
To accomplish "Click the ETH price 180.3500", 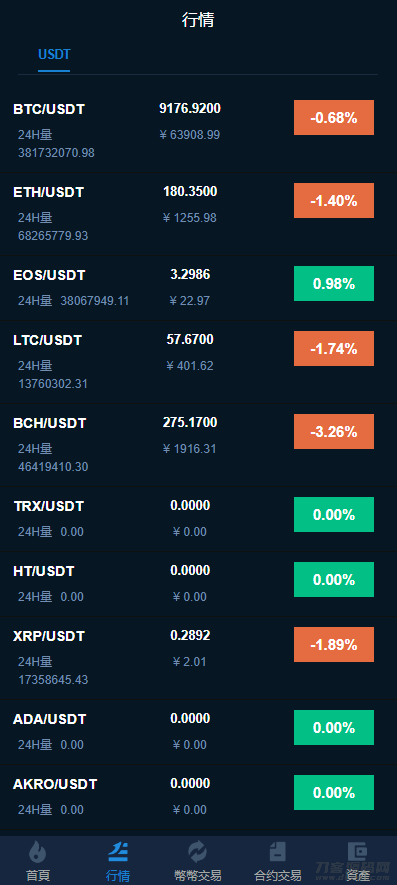I will tap(190, 192).
